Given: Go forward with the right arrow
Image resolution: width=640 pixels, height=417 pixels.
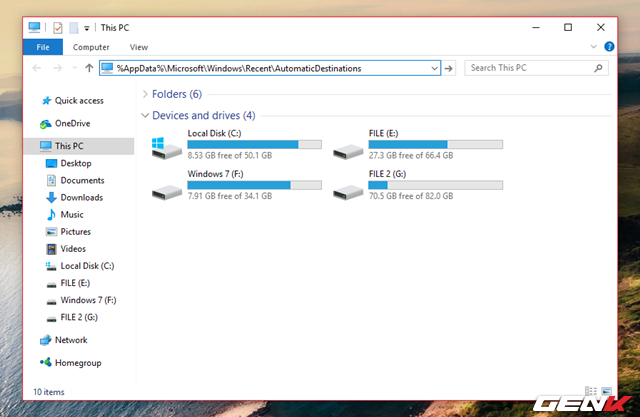Looking at the screenshot, I should tap(58, 68).
